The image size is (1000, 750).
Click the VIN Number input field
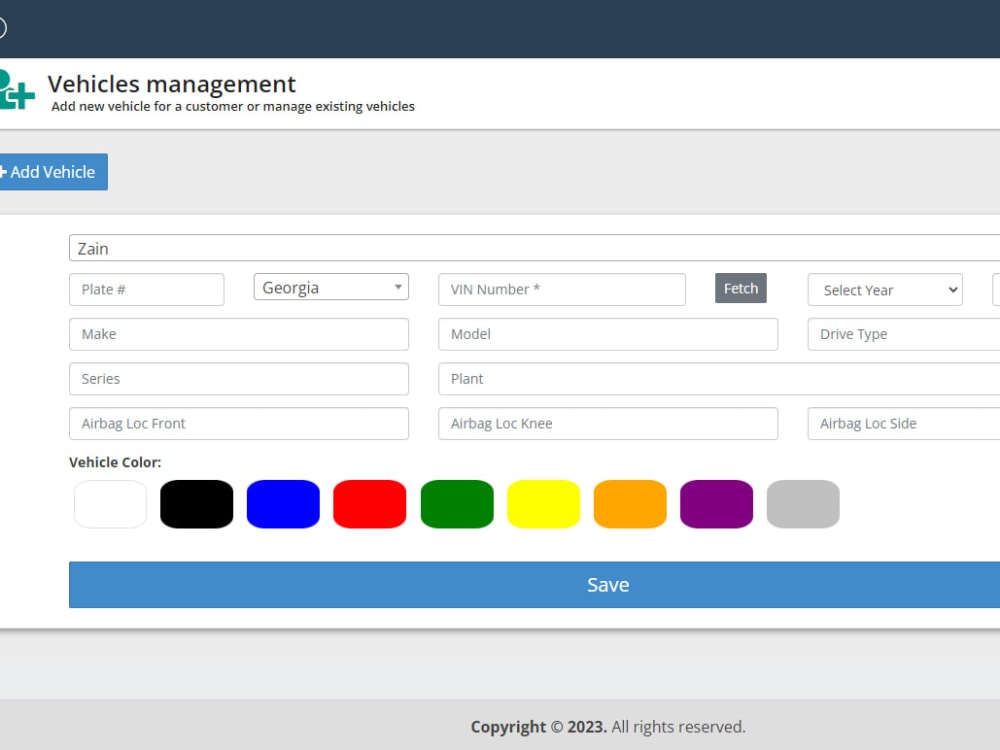click(x=561, y=289)
